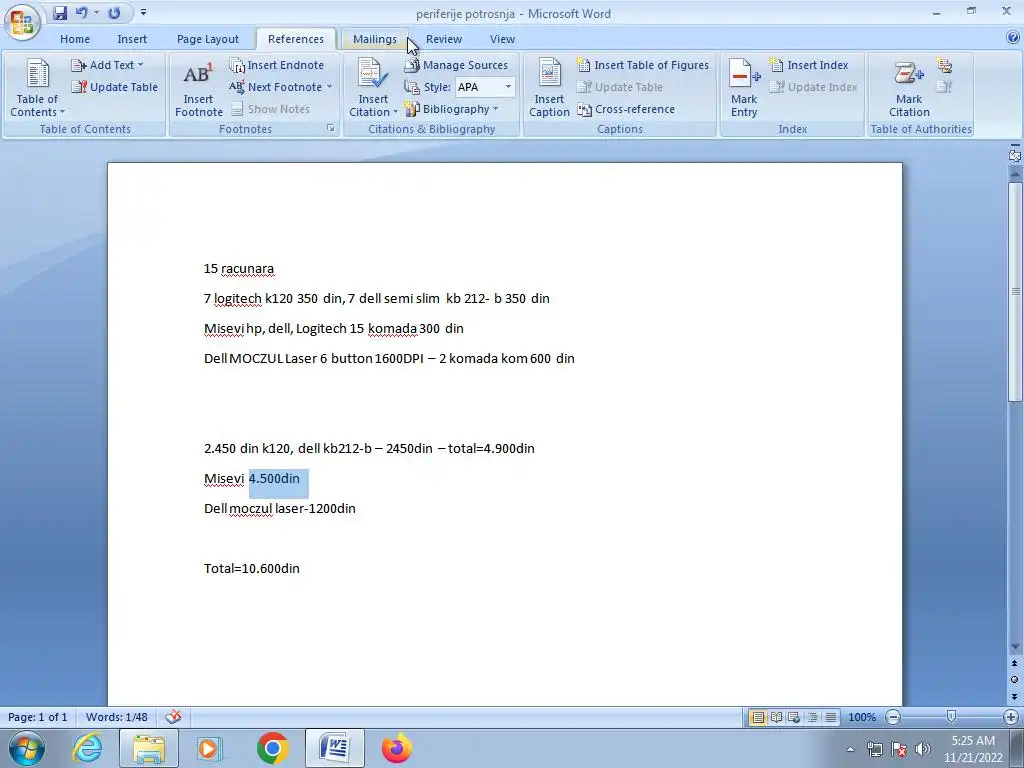
Task: Click the proofing errors status icon
Action: [x=173, y=717]
